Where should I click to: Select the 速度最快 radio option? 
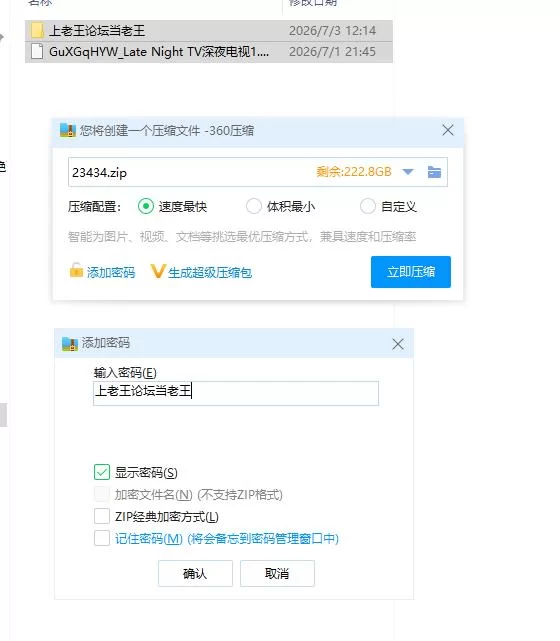pos(146,206)
